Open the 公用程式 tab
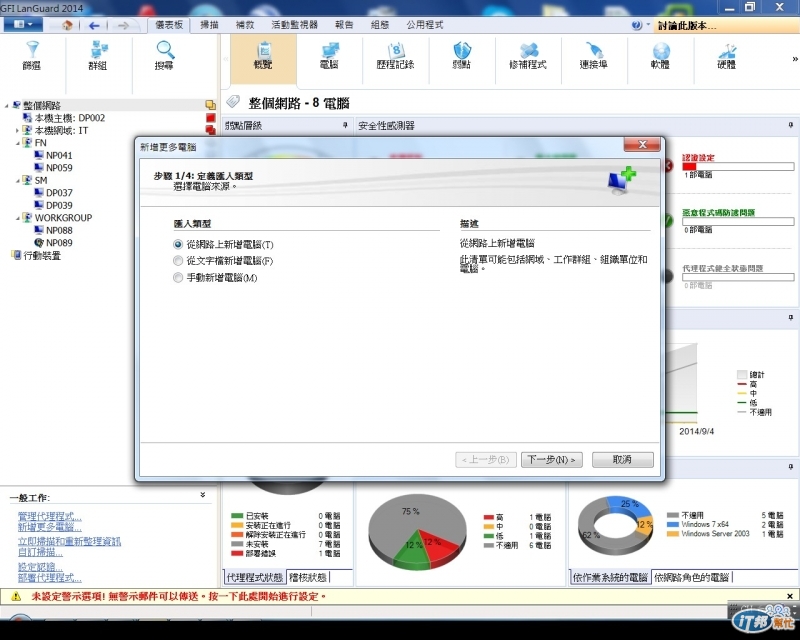Viewport: 800px width, 640px height. [424, 24]
